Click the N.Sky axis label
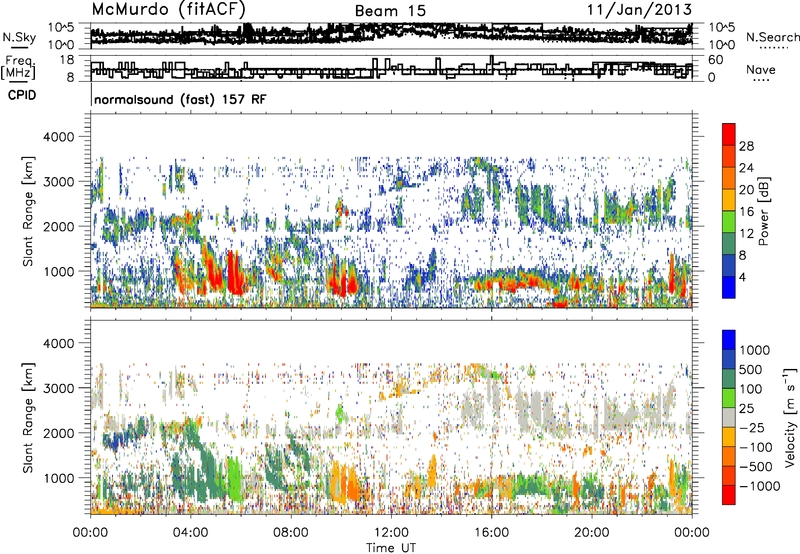The image size is (800, 554). [x=19, y=37]
